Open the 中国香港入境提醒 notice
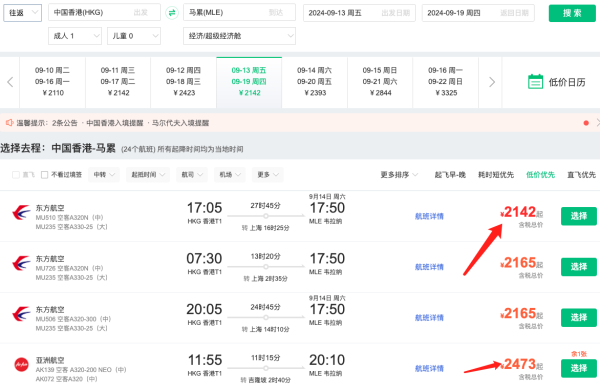This screenshot has height=391, width=600. coord(115,123)
